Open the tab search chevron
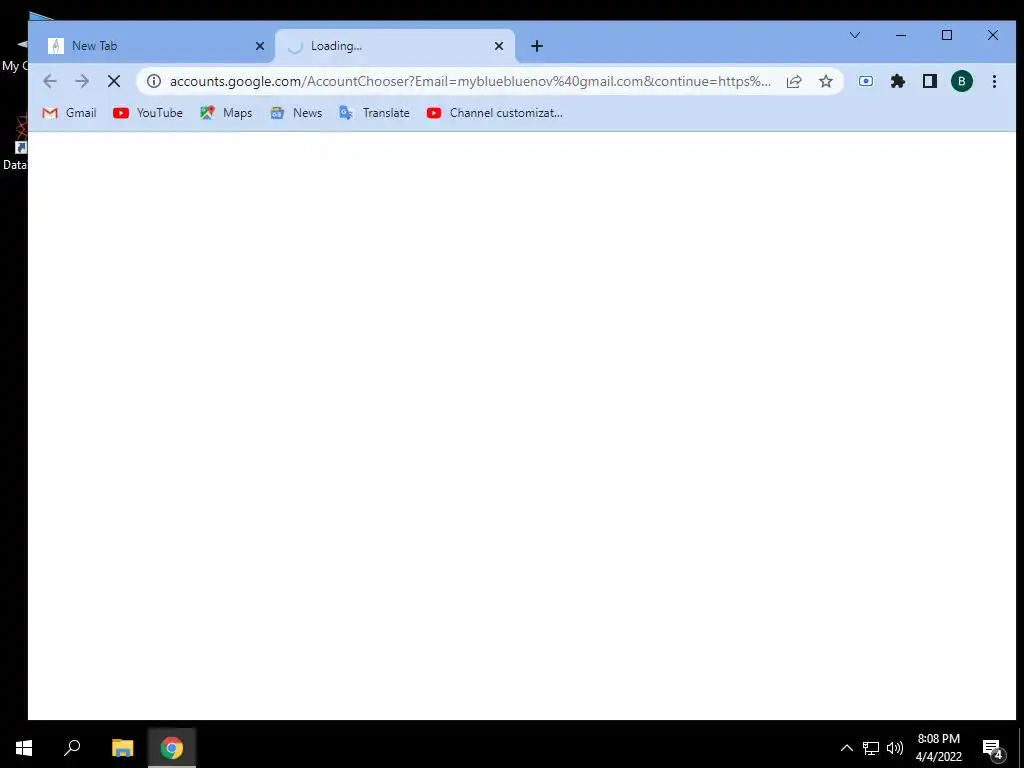The image size is (1024, 768). (x=855, y=35)
